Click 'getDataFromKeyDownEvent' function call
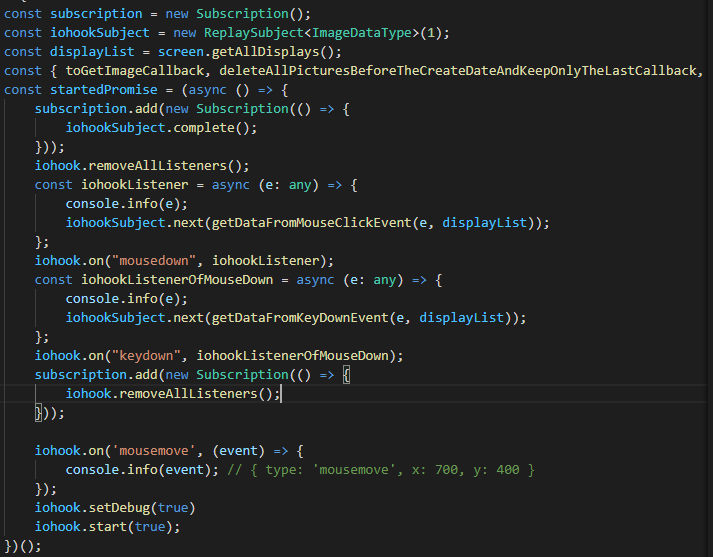The height and width of the screenshot is (557, 713). click(x=300, y=318)
